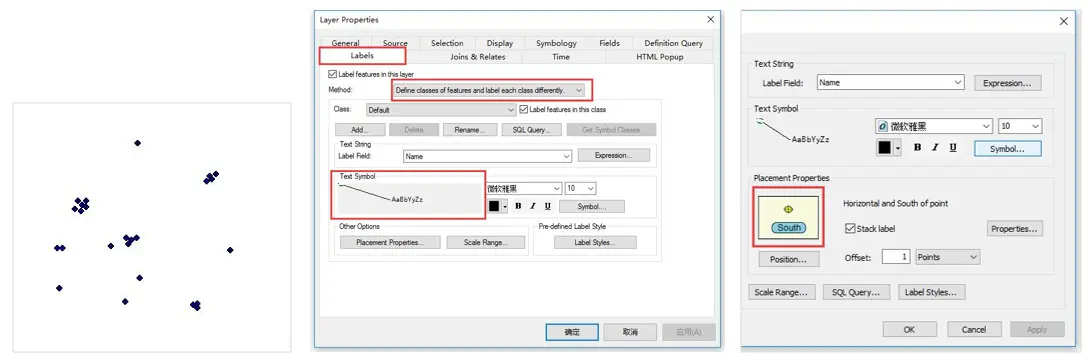Click the Properties... placement button
The height and width of the screenshot is (361, 1088).
point(1014,228)
